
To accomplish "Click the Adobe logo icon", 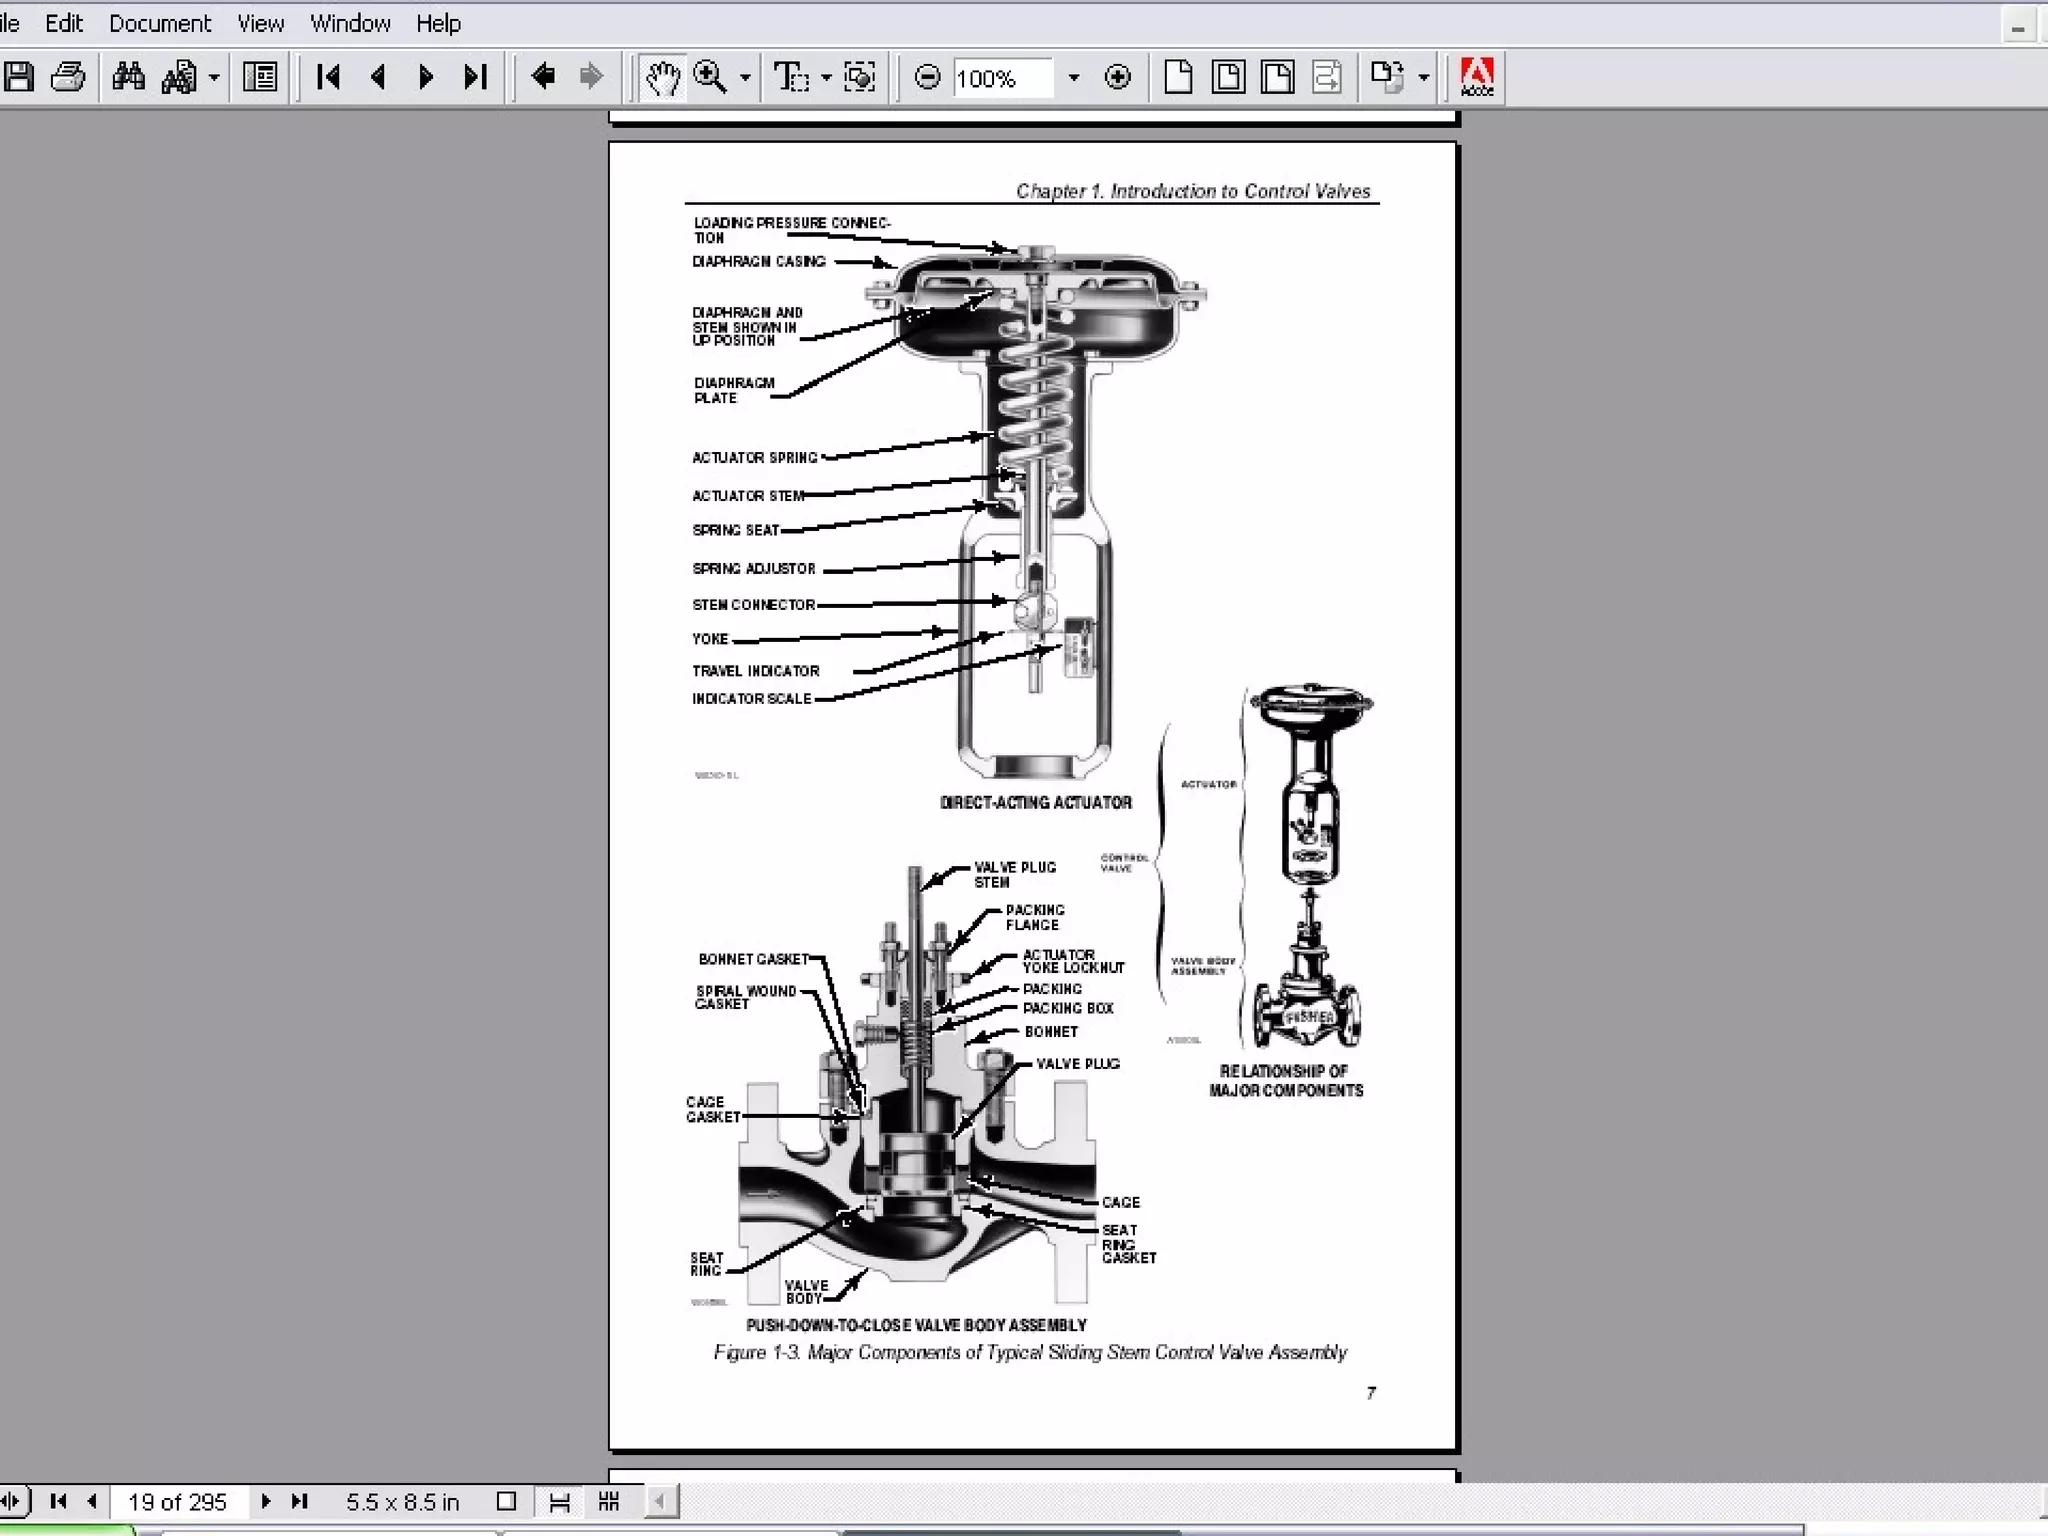I will click(1477, 77).
